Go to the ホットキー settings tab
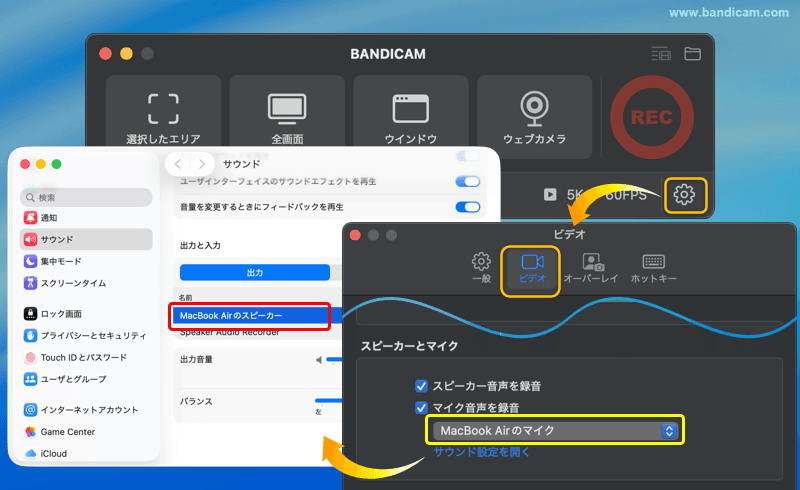The image size is (800, 490). click(654, 267)
